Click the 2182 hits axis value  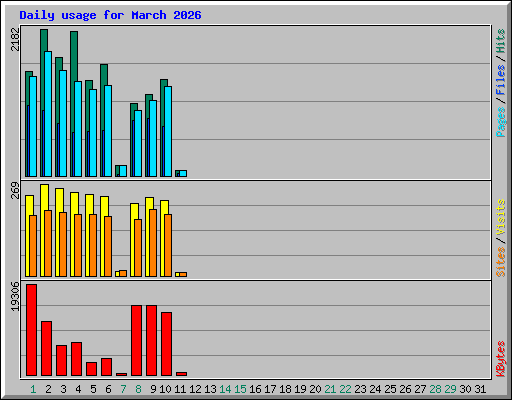[15, 39]
